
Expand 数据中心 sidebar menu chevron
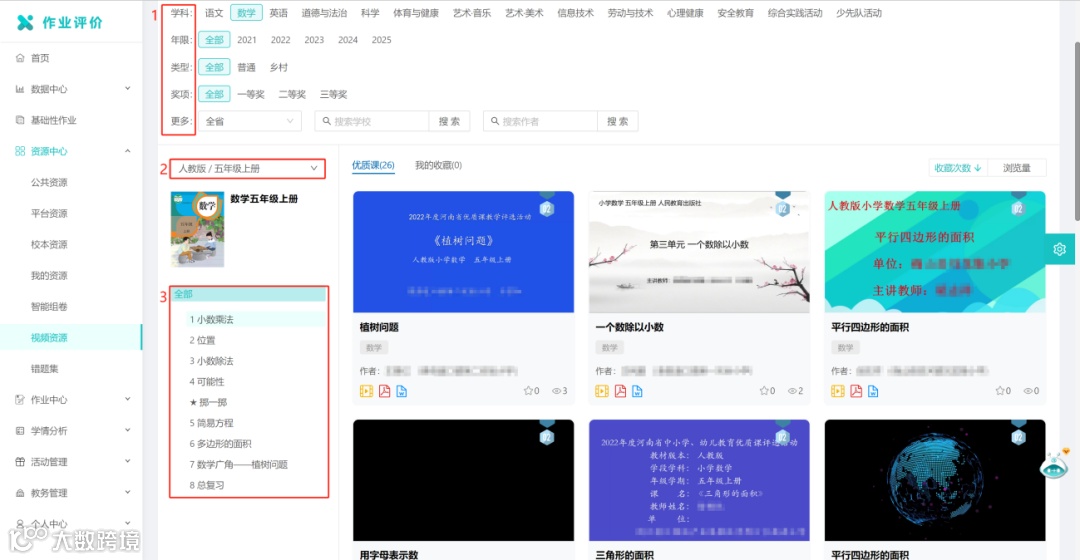127,89
